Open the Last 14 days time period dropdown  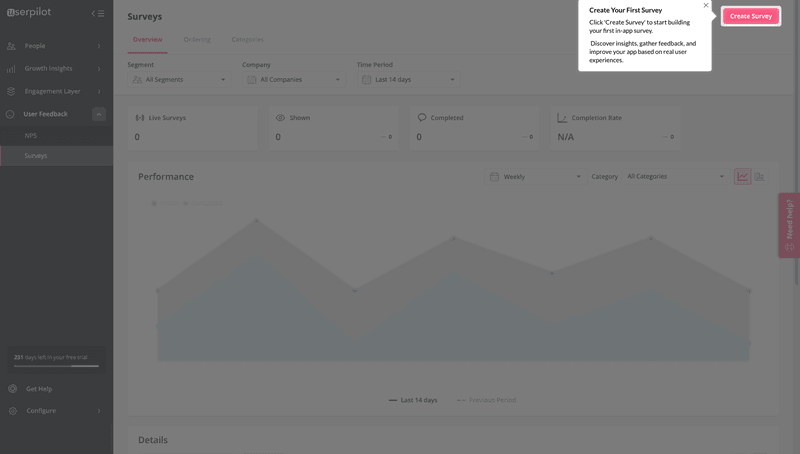click(x=408, y=80)
